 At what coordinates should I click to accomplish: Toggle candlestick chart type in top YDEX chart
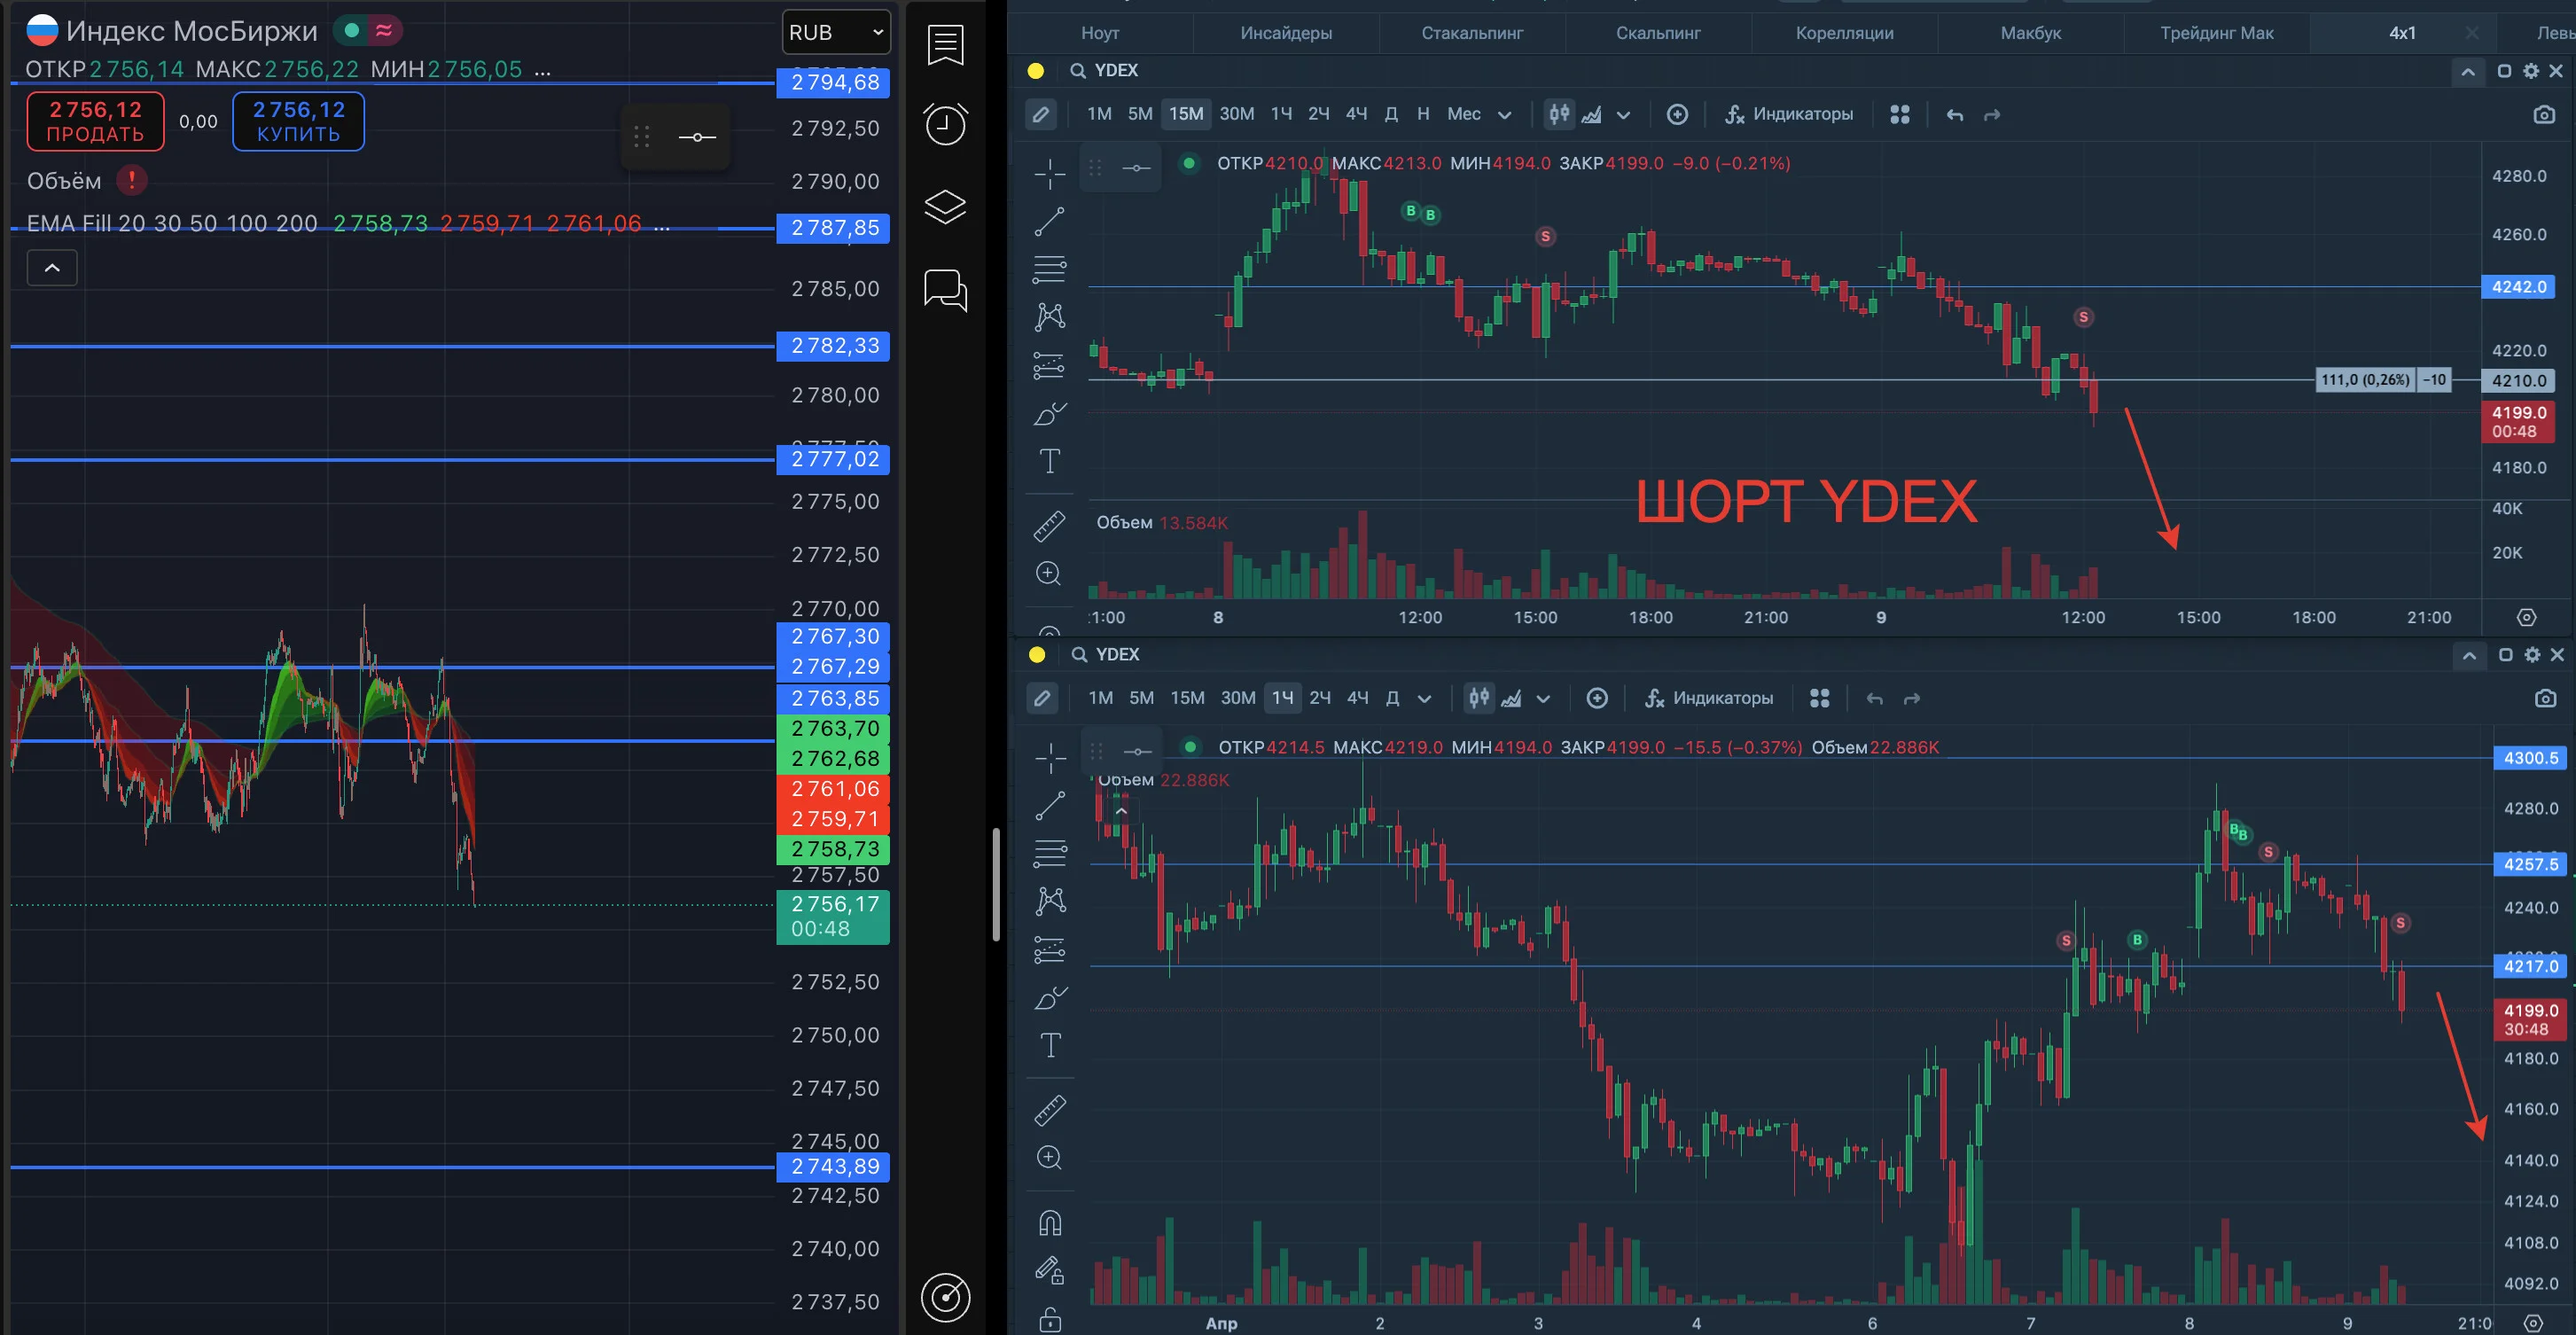1560,114
